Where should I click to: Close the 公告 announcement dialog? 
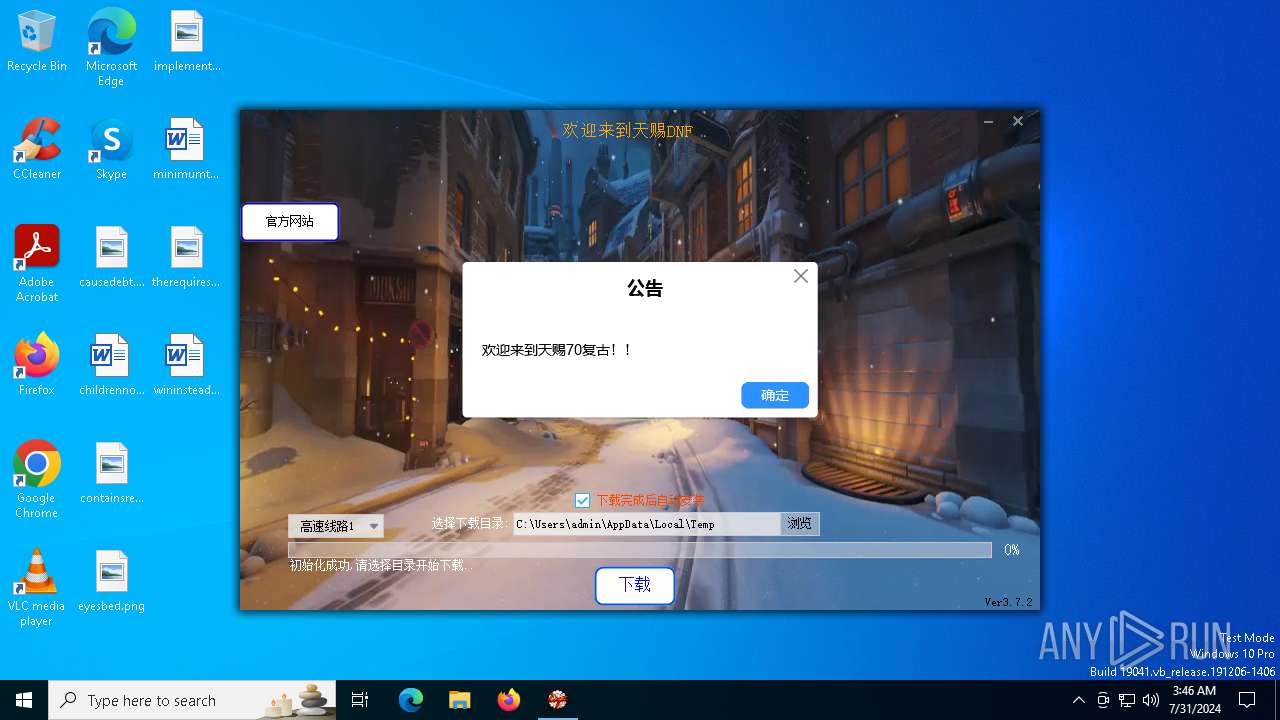coord(801,277)
